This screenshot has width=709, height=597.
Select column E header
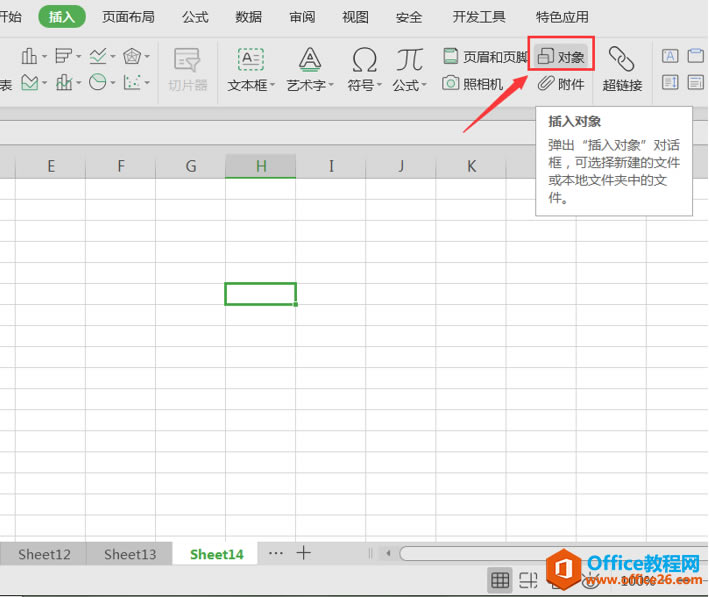[51, 166]
